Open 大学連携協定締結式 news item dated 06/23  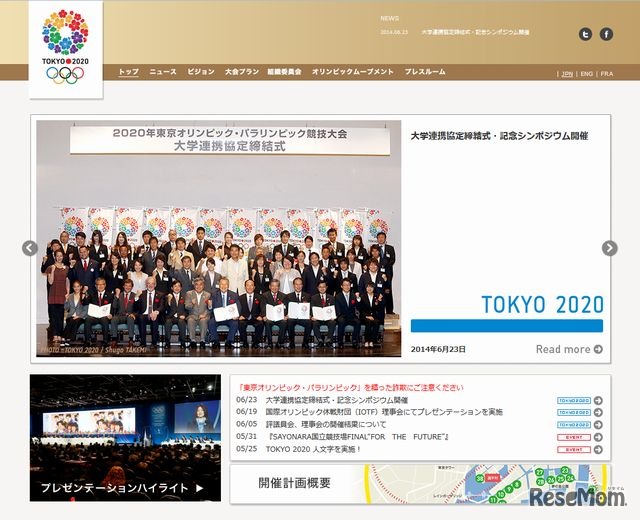(337, 400)
